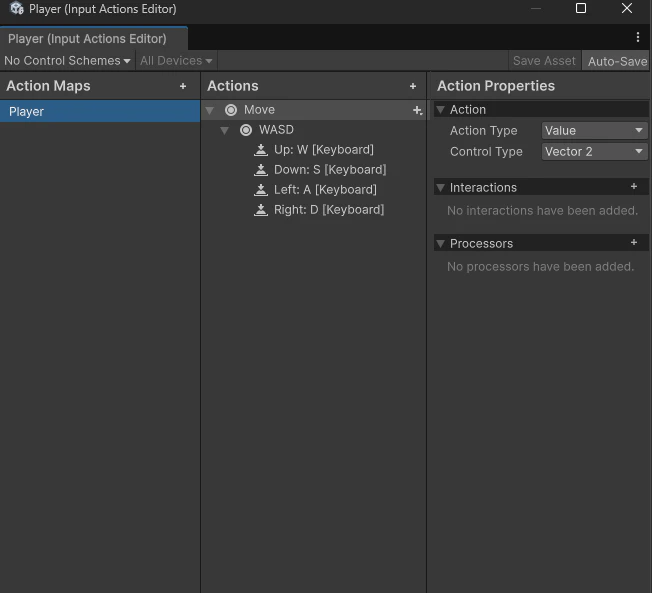Click the Unity icon in title bar
The height and width of the screenshot is (593, 652).
point(17,8)
